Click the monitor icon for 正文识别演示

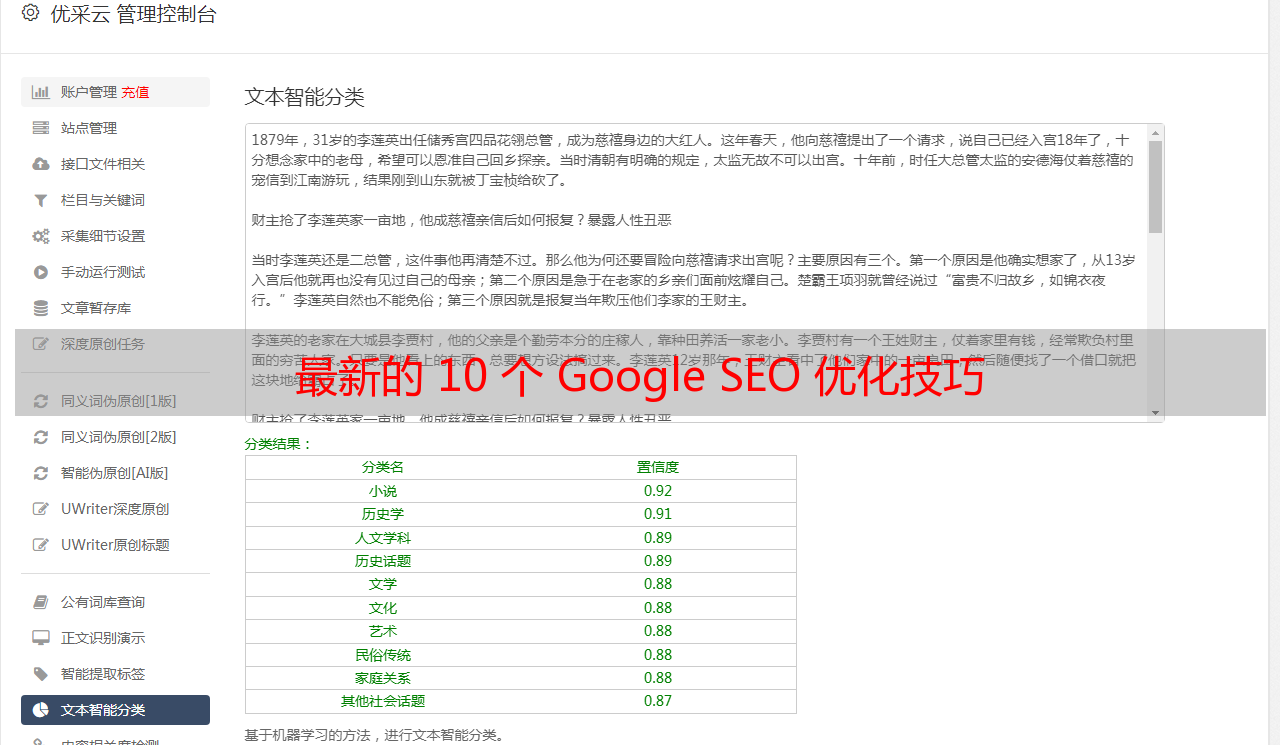point(41,638)
